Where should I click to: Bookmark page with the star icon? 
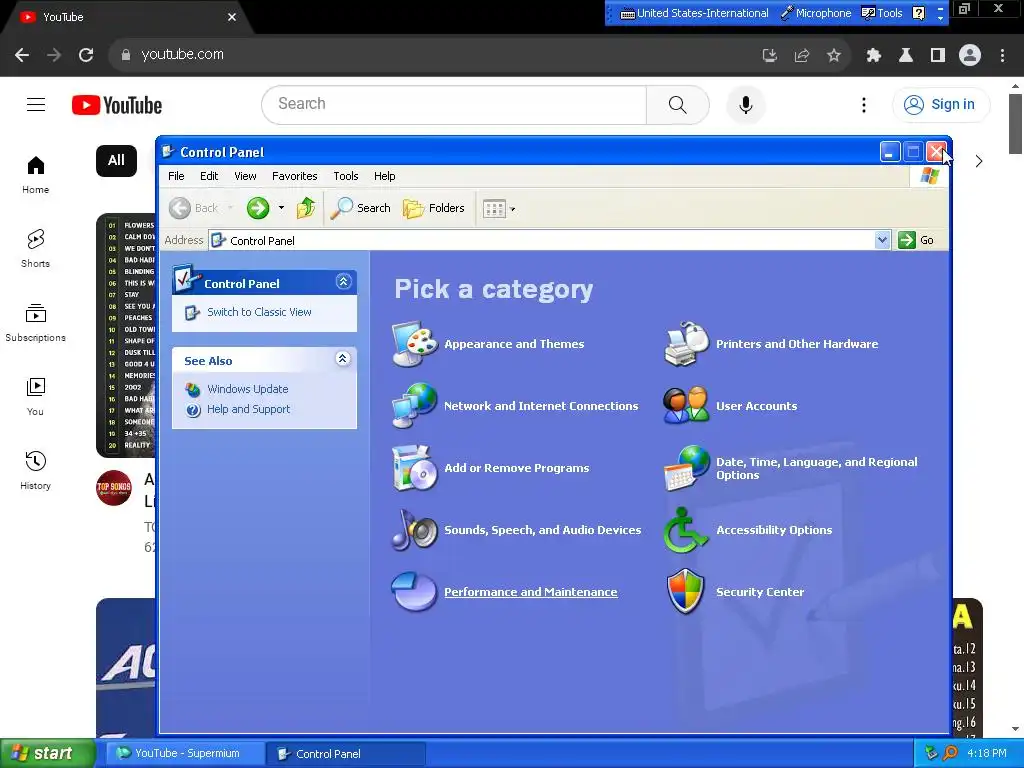pyautogui.click(x=834, y=56)
